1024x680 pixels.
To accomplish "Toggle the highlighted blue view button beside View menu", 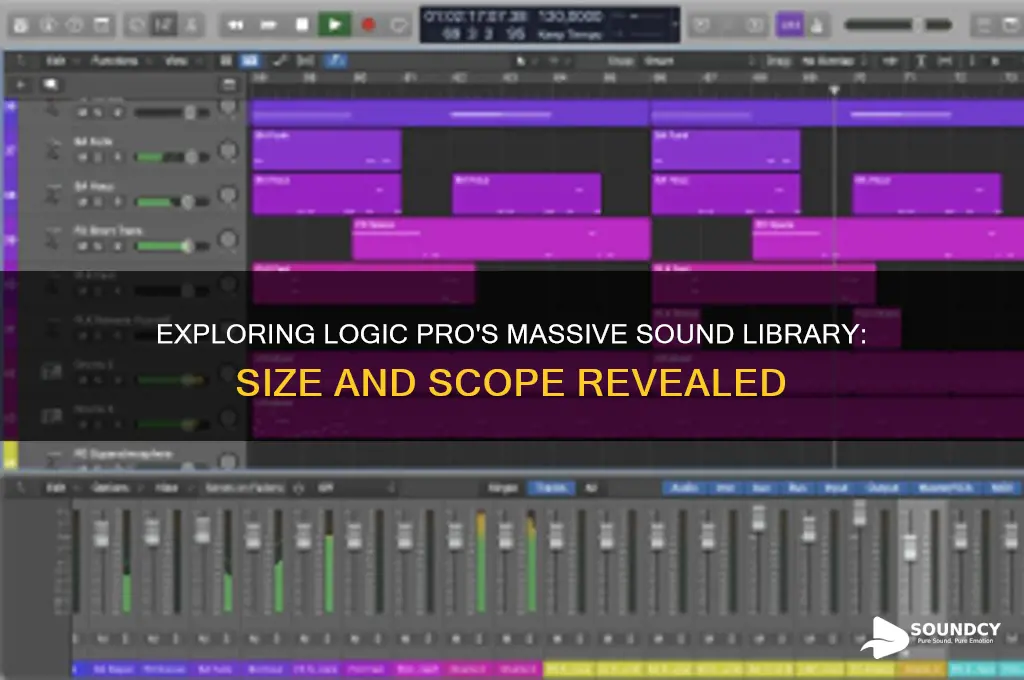I will pos(249,61).
